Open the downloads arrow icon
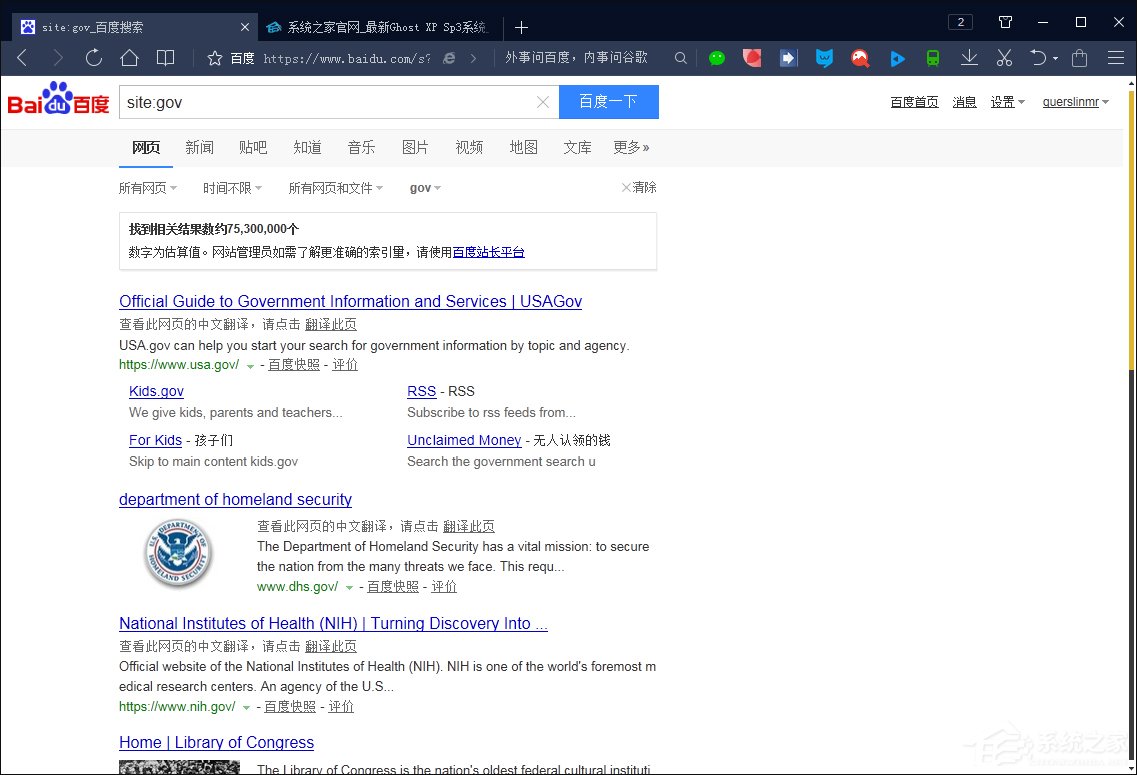Screen dimensions: 1137x775 pyautogui.click(x=968, y=58)
